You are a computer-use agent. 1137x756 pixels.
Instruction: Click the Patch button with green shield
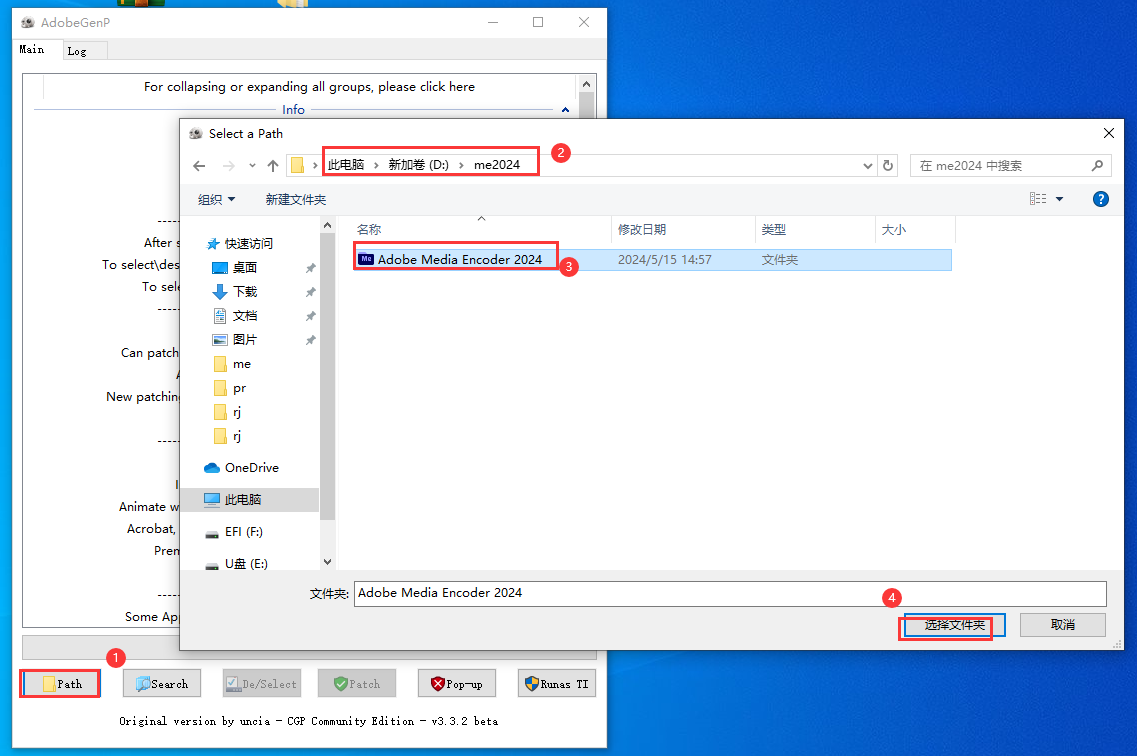pos(357,684)
